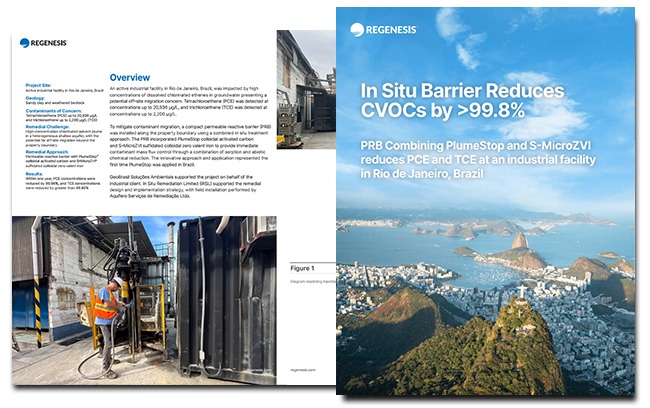Click the 'Figure 1' caption

coord(302,268)
